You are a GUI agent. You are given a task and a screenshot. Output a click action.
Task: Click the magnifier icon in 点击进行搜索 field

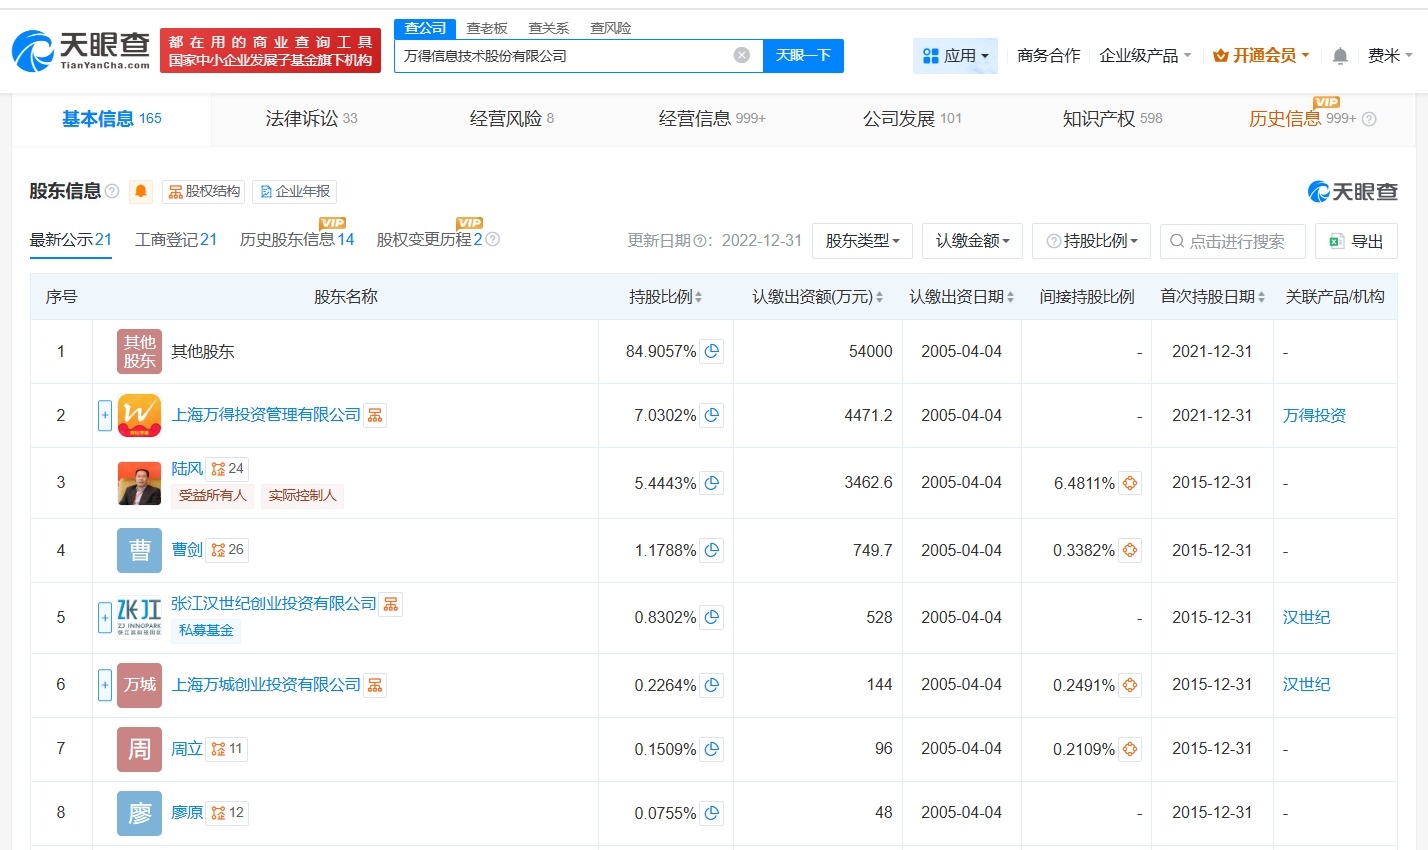pyautogui.click(x=1176, y=241)
